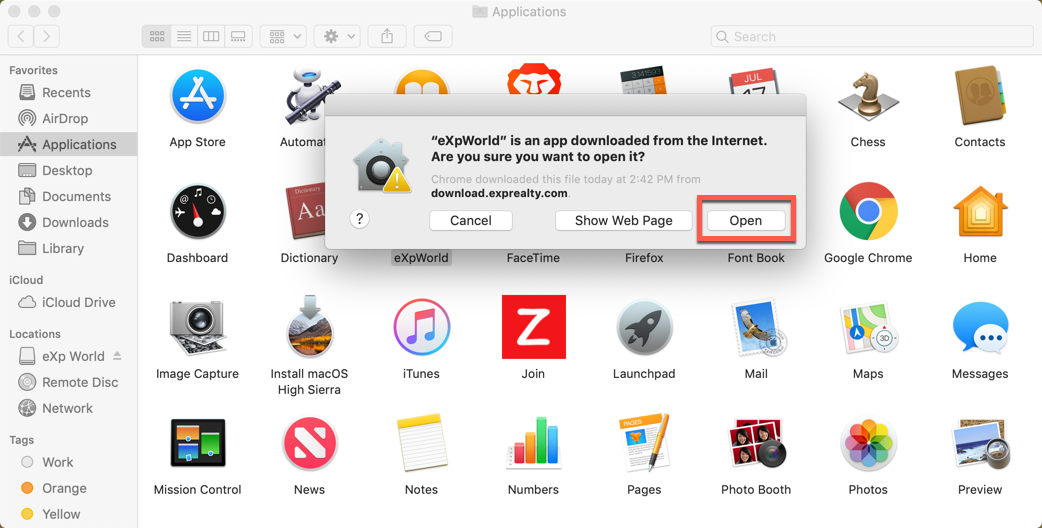Open the App Store application icon

click(x=197, y=97)
